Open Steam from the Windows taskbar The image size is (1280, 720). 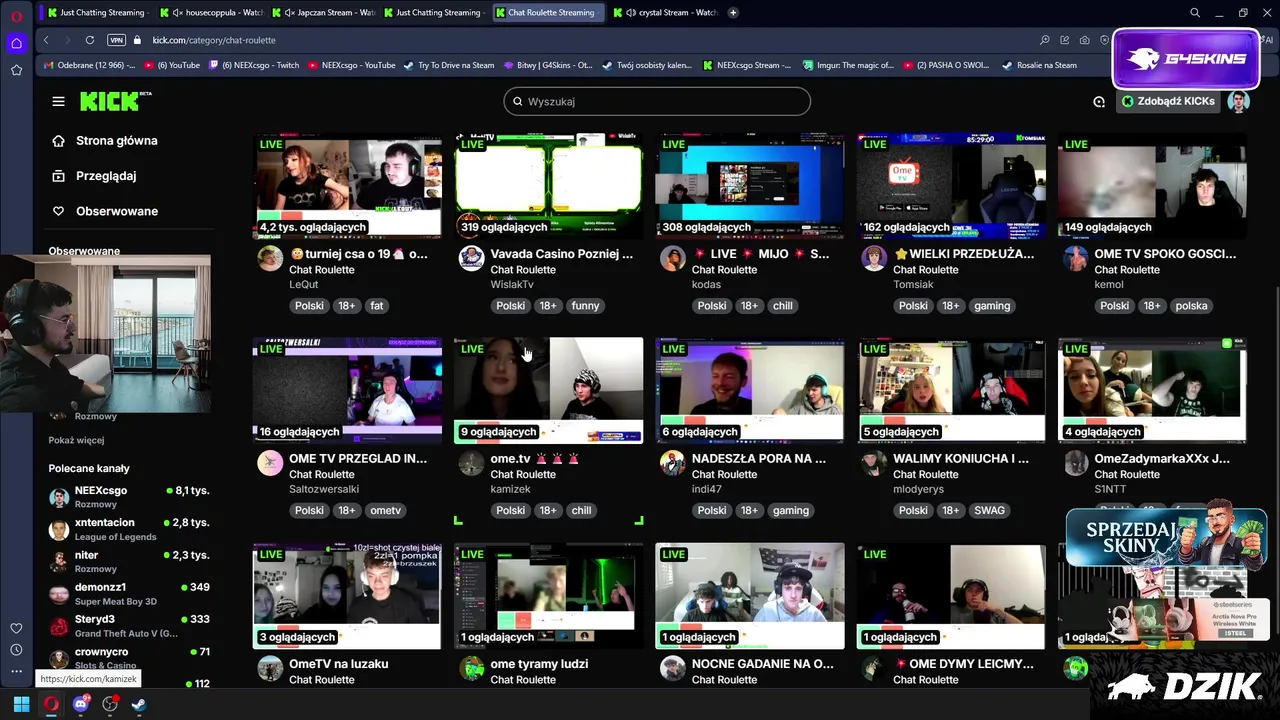139,704
